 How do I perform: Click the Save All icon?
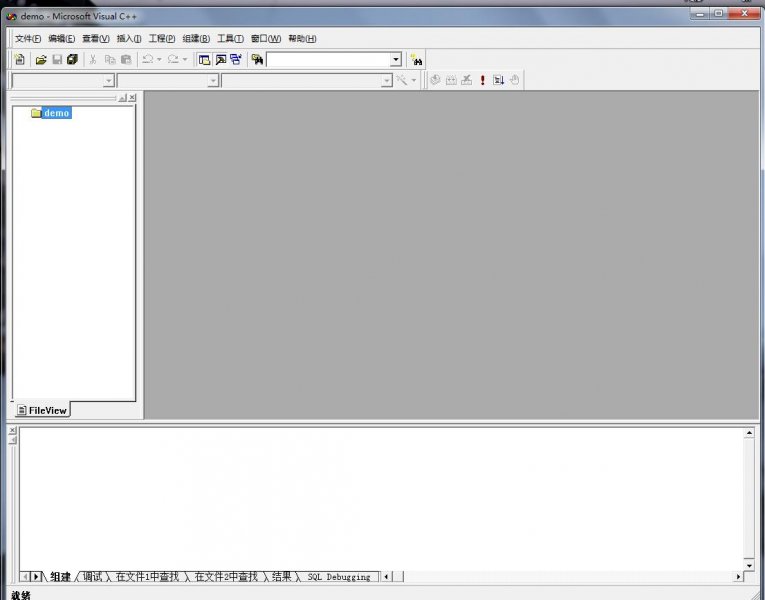[x=72, y=60]
